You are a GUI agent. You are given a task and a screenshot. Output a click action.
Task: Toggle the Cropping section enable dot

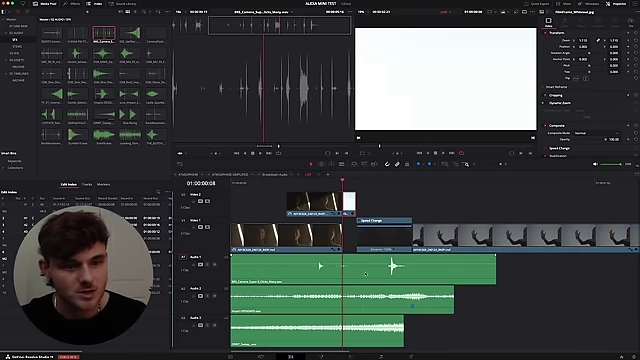point(545,95)
